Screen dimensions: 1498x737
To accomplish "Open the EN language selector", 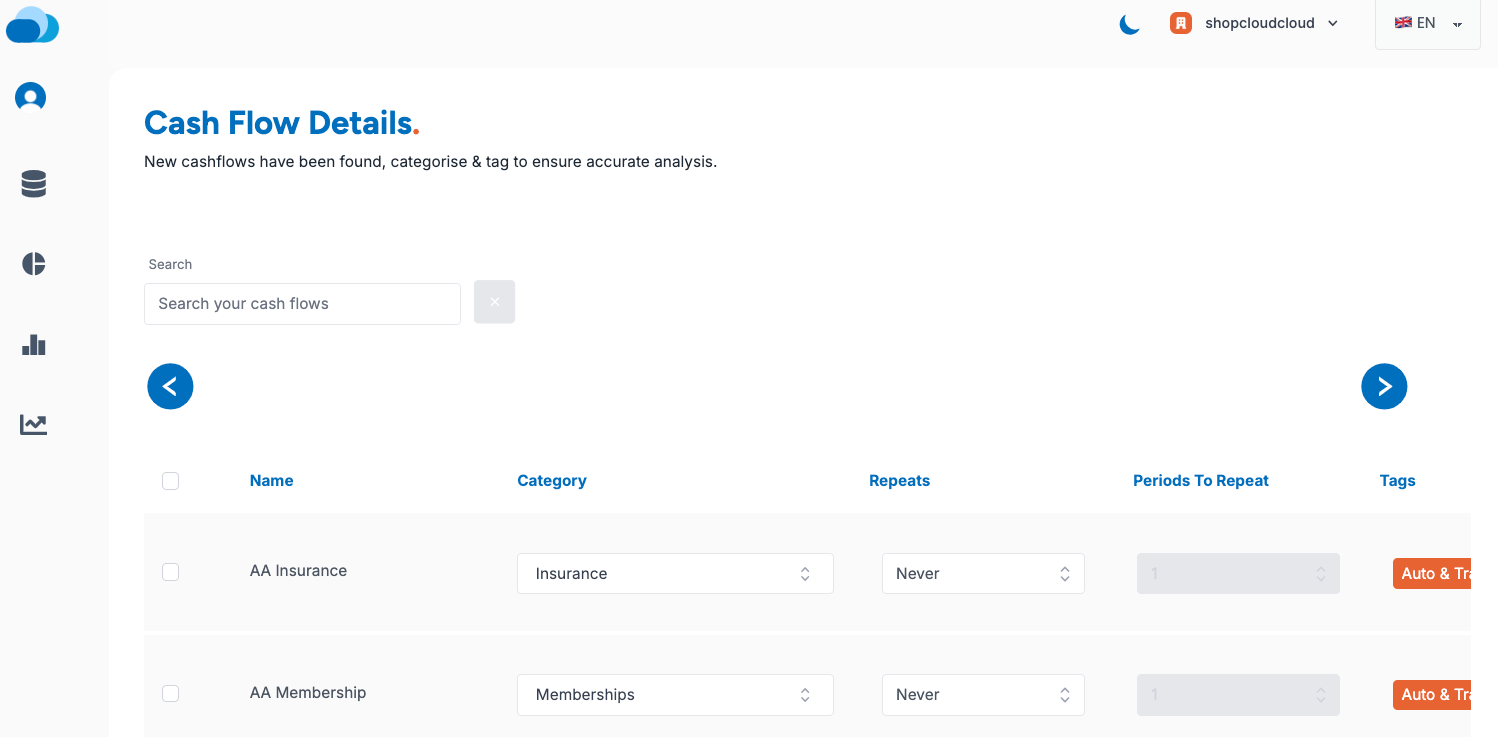I will coord(1425,22).
